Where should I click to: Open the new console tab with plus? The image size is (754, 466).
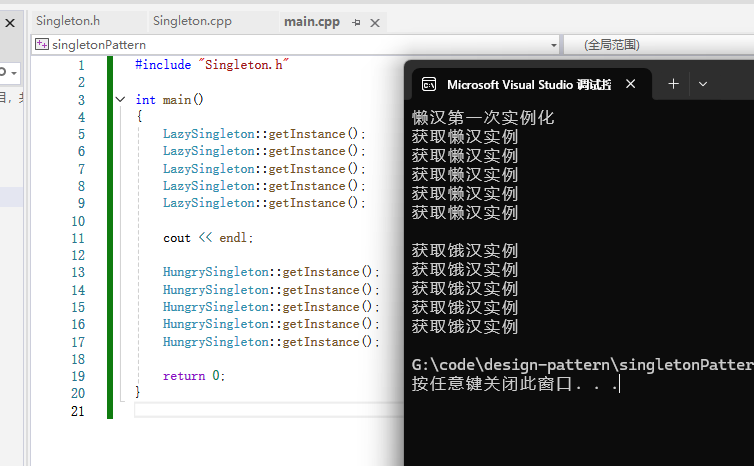[673, 84]
